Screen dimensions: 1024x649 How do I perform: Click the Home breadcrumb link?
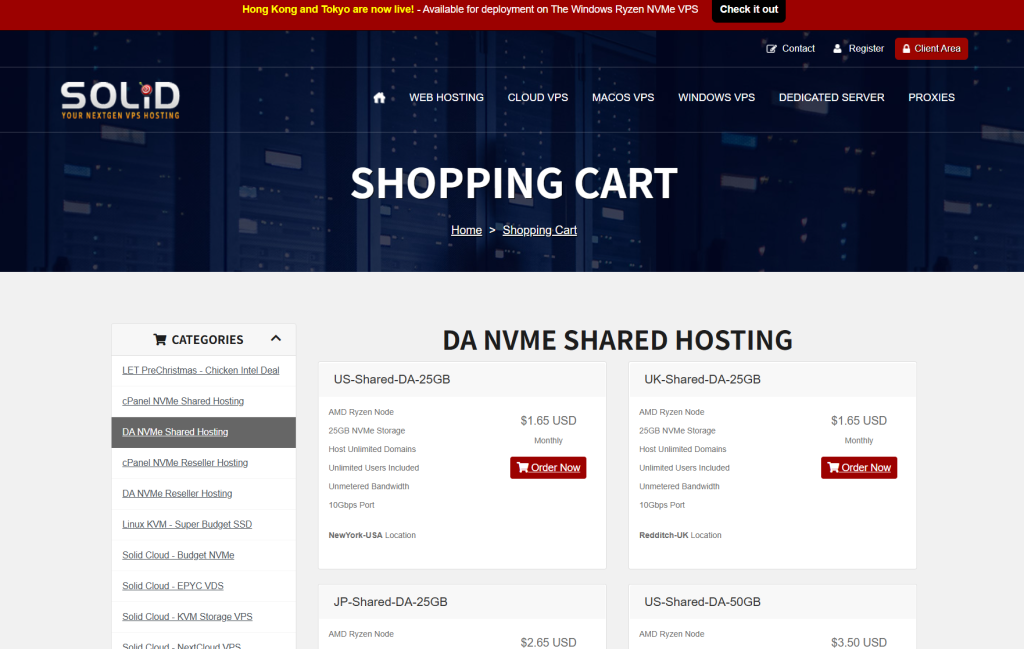pos(466,230)
